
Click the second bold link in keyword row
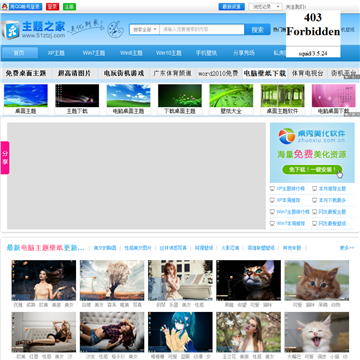tap(74, 73)
